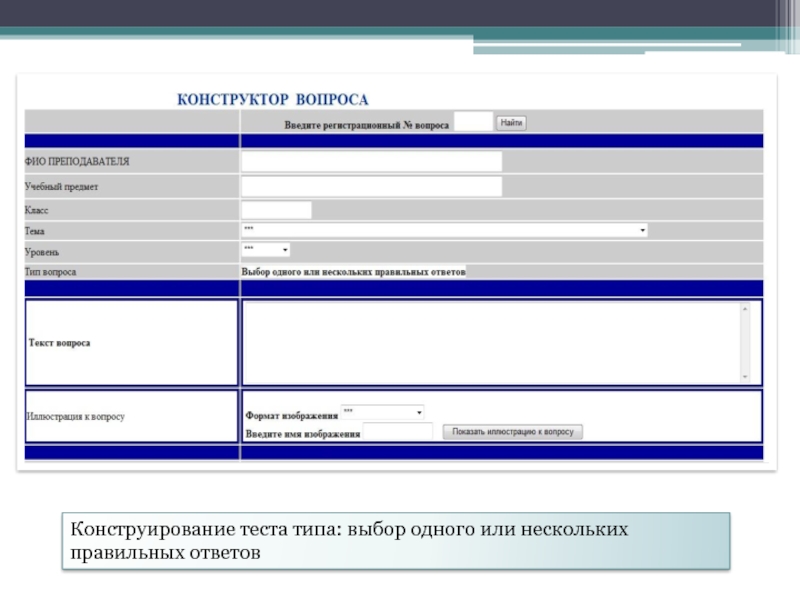Click the Иллюстрация к вопросу label cell
The height and width of the screenshot is (600, 800).
tap(132, 416)
